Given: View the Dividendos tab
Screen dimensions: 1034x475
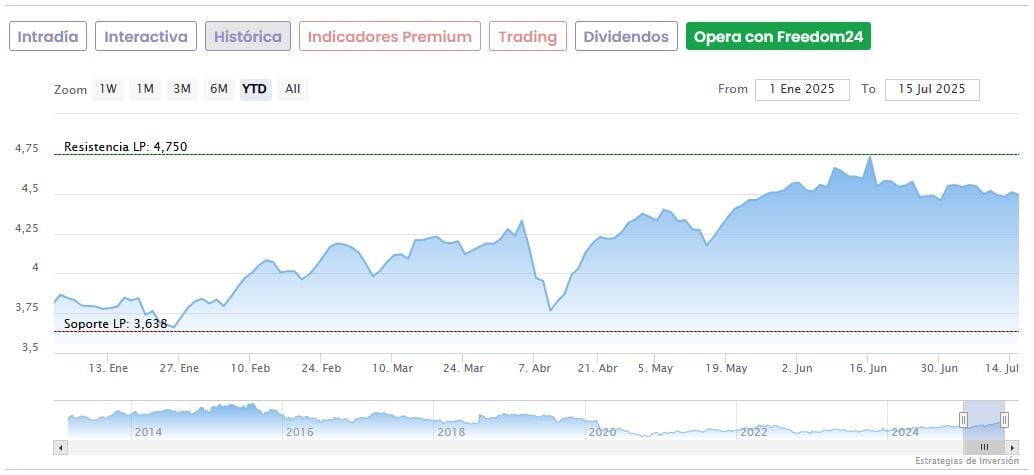Looking at the screenshot, I should [626, 37].
